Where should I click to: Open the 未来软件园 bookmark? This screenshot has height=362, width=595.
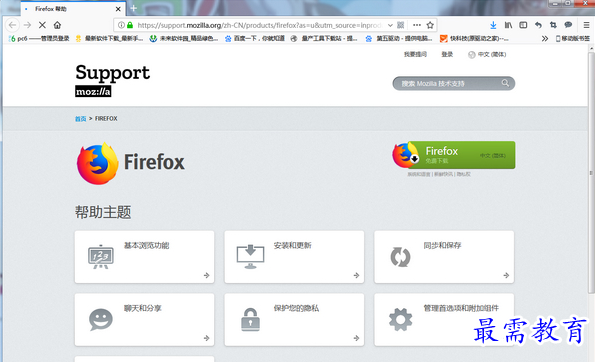pyautogui.click(x=184, y=38)
